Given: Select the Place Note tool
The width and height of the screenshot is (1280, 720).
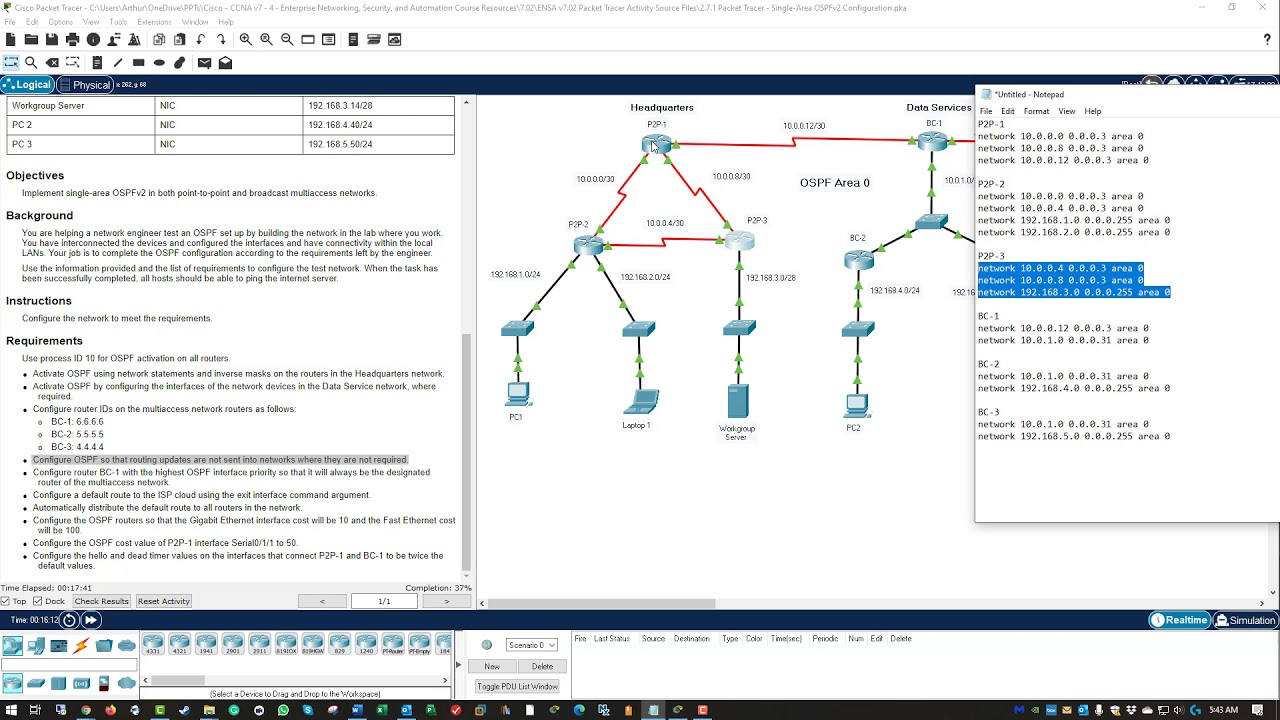Looking at the screenshot, I should tap(97, 62).
